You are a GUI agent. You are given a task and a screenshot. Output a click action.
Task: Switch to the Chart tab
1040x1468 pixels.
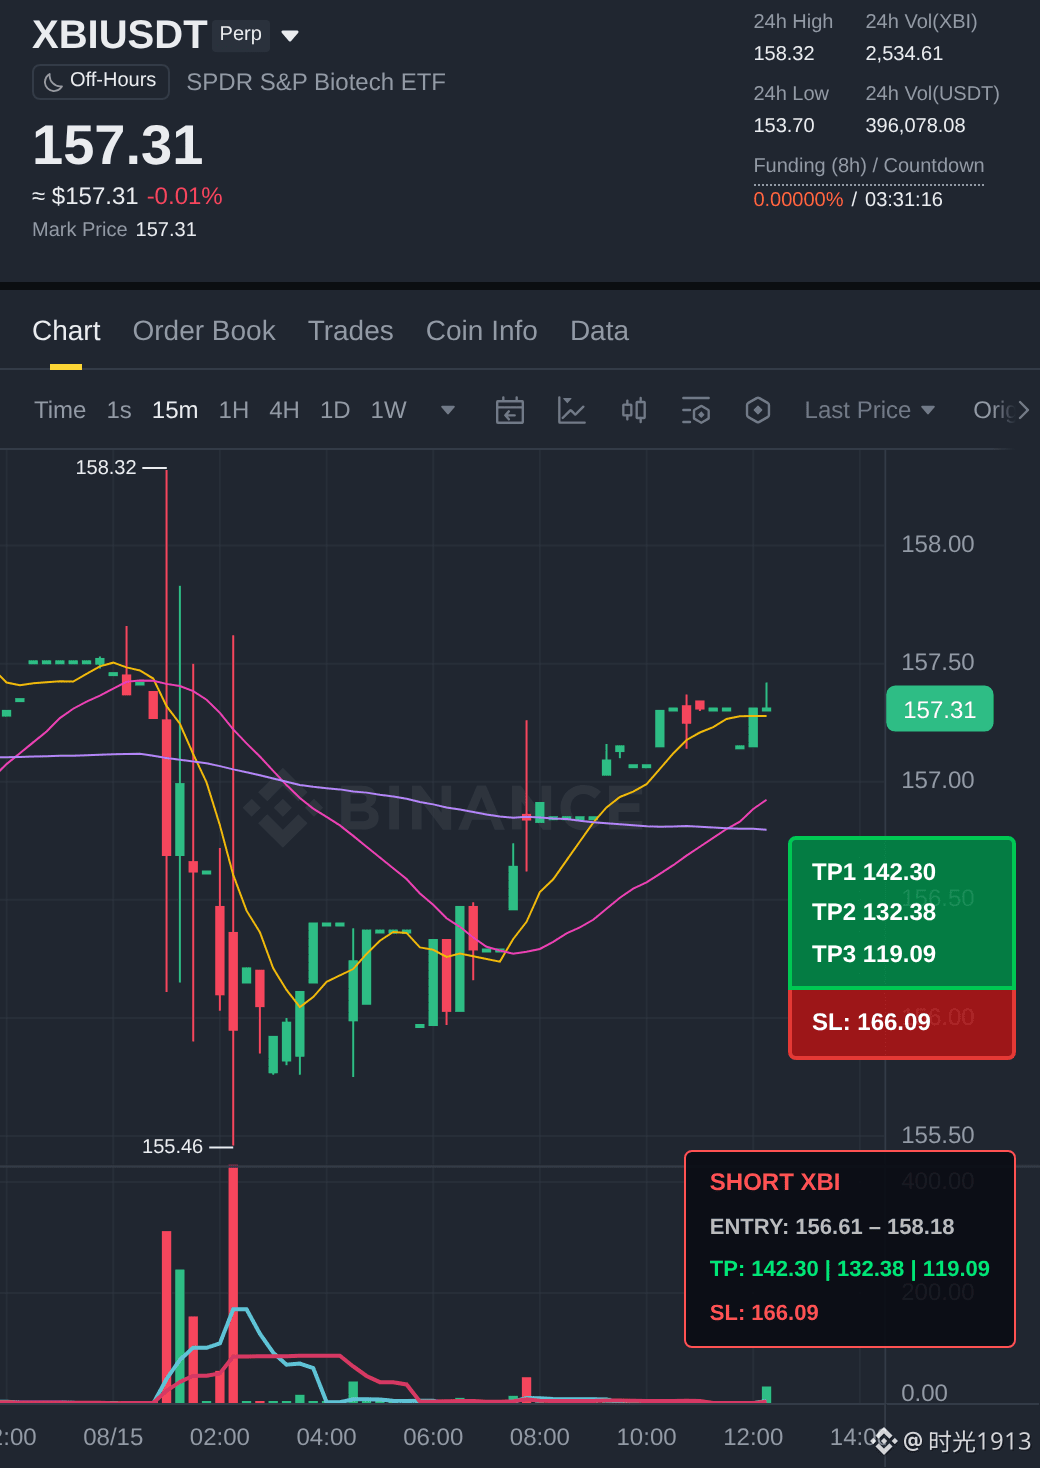(66, 331)
